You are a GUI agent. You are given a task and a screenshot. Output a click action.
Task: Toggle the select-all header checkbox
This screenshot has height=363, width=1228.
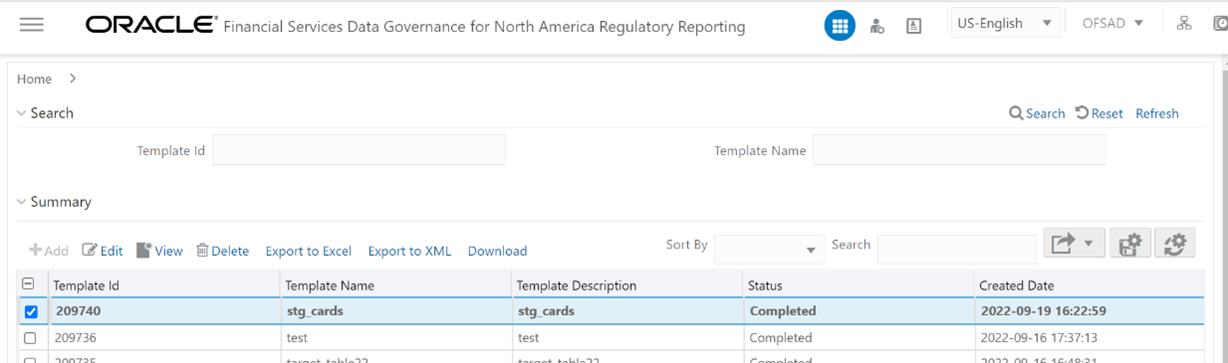click(29, 284)
